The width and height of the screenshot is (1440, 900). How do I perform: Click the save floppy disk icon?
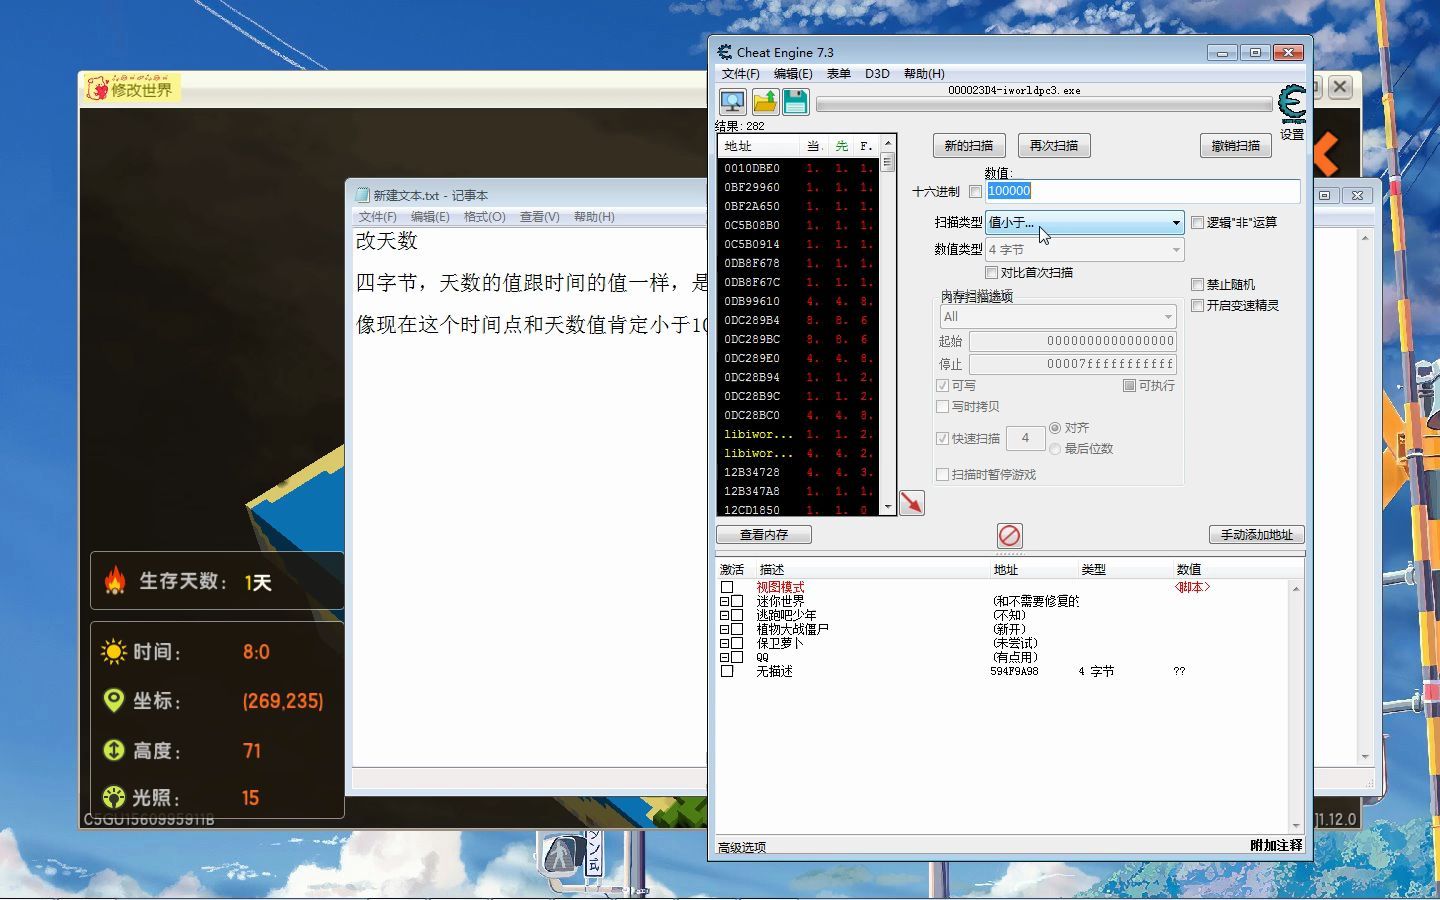tap(796, 101)
